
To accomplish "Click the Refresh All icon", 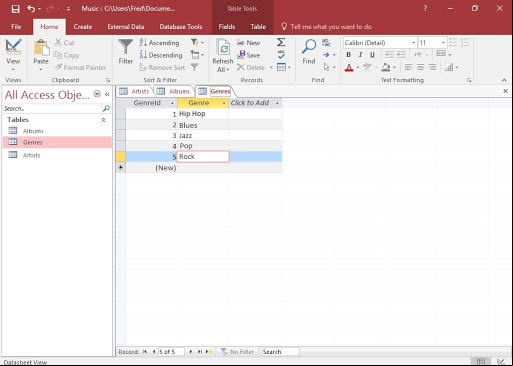I will pyautogui.click(x=223, y=48).
